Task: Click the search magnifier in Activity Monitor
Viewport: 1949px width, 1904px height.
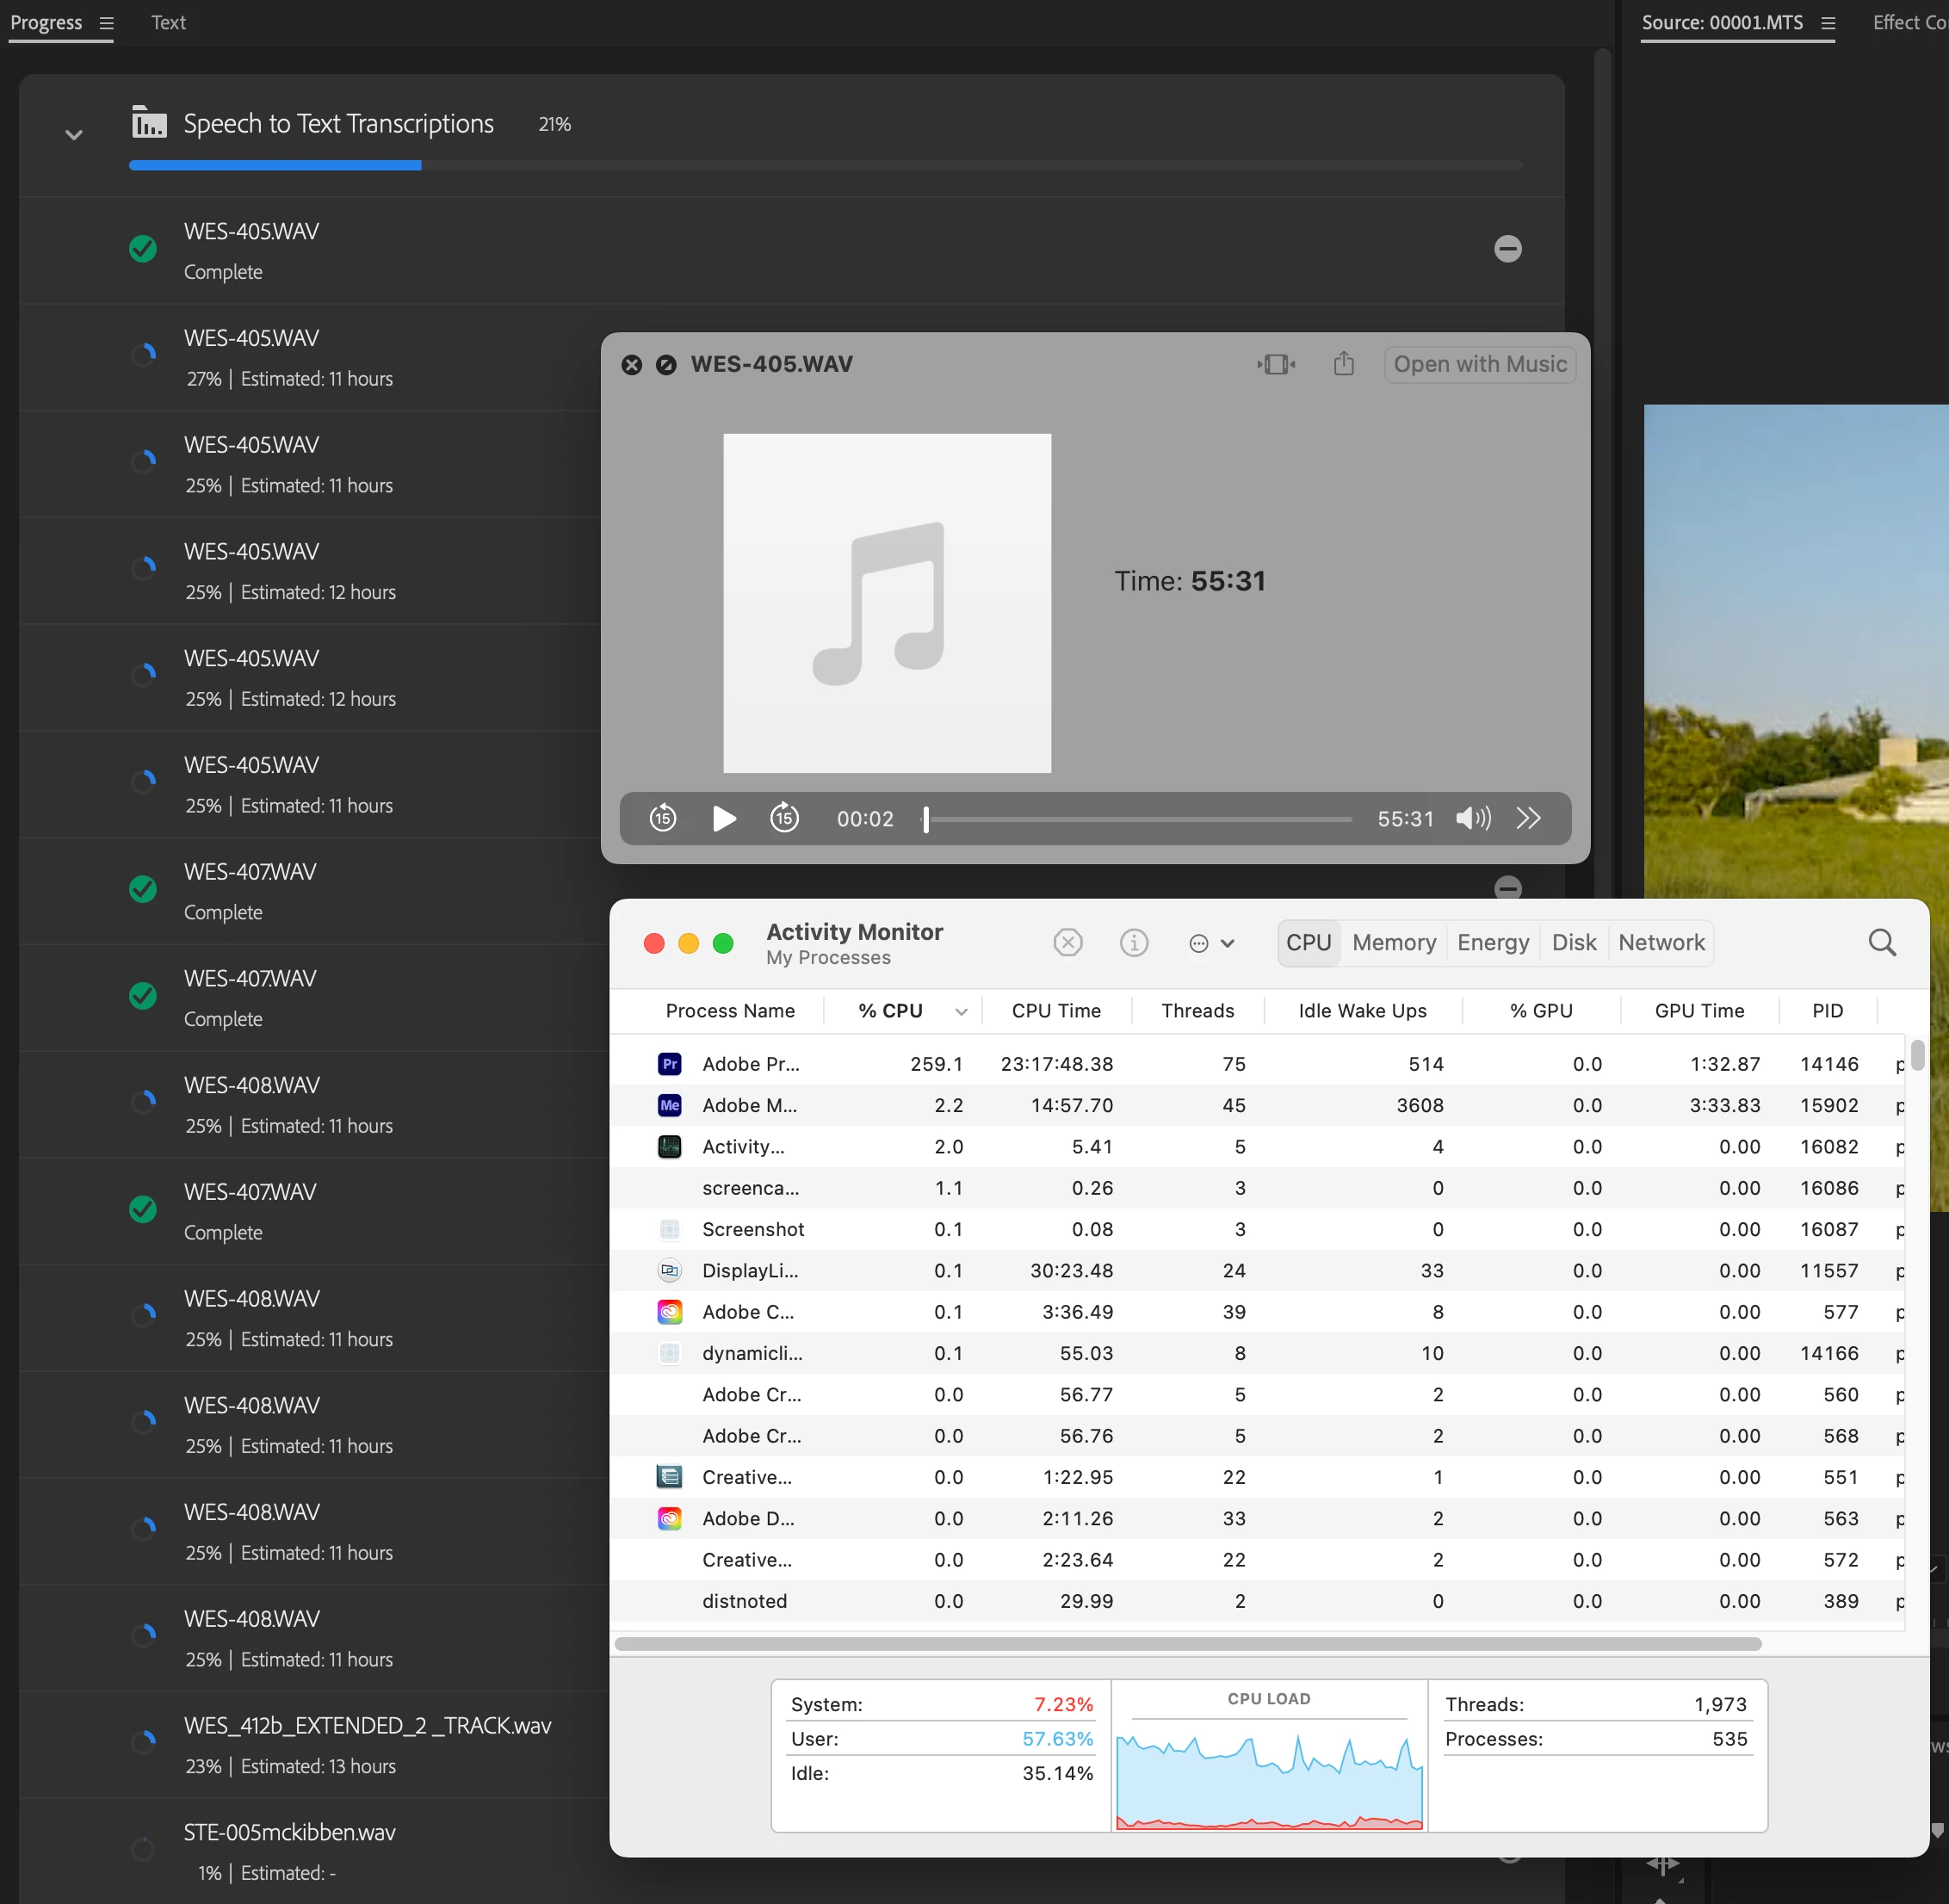Action: pyautogui.click(x=1881, y=943)
